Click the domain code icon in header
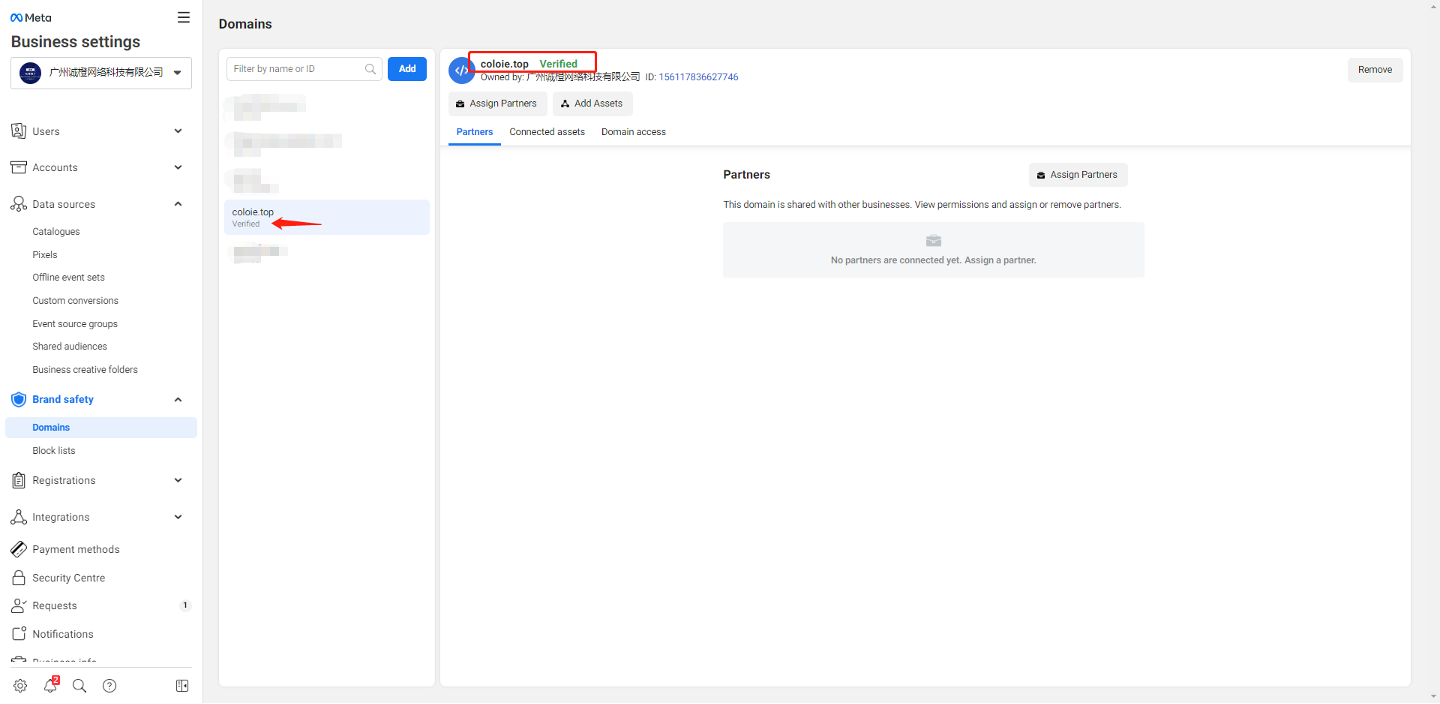This screenshot has height=704, width=1440. click(461, 70)
